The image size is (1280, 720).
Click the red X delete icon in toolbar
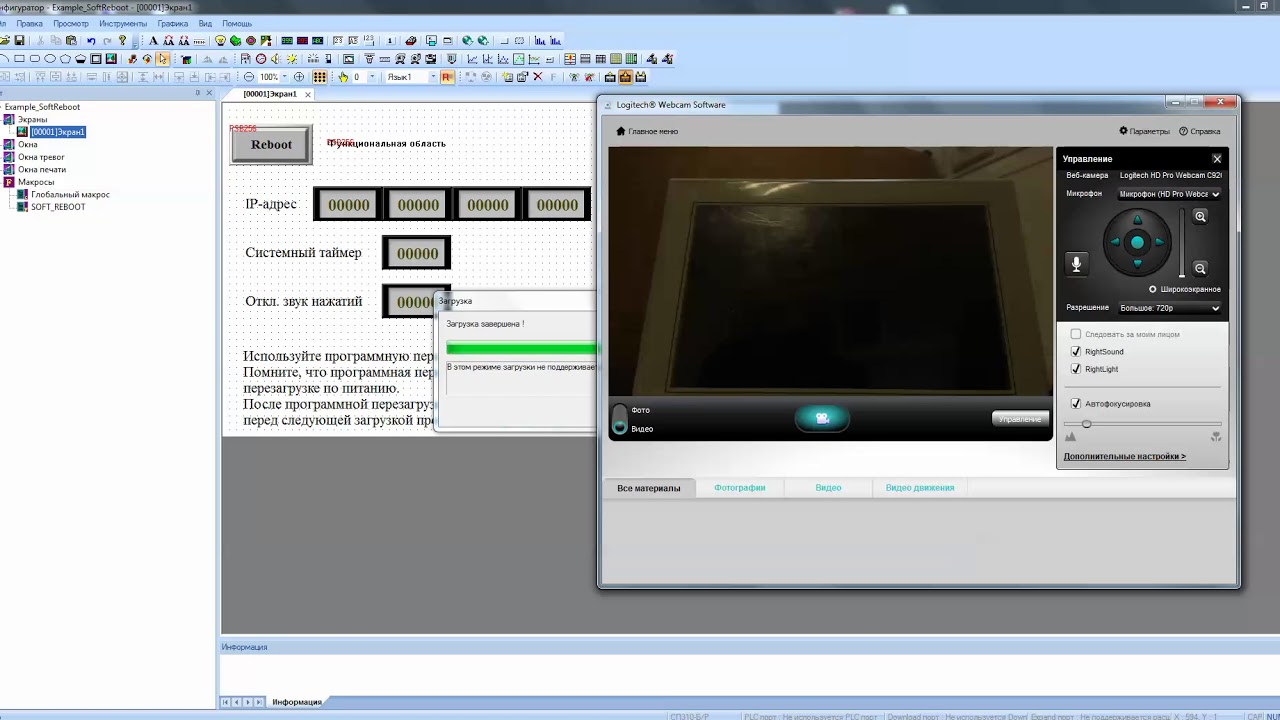[537, 77]
